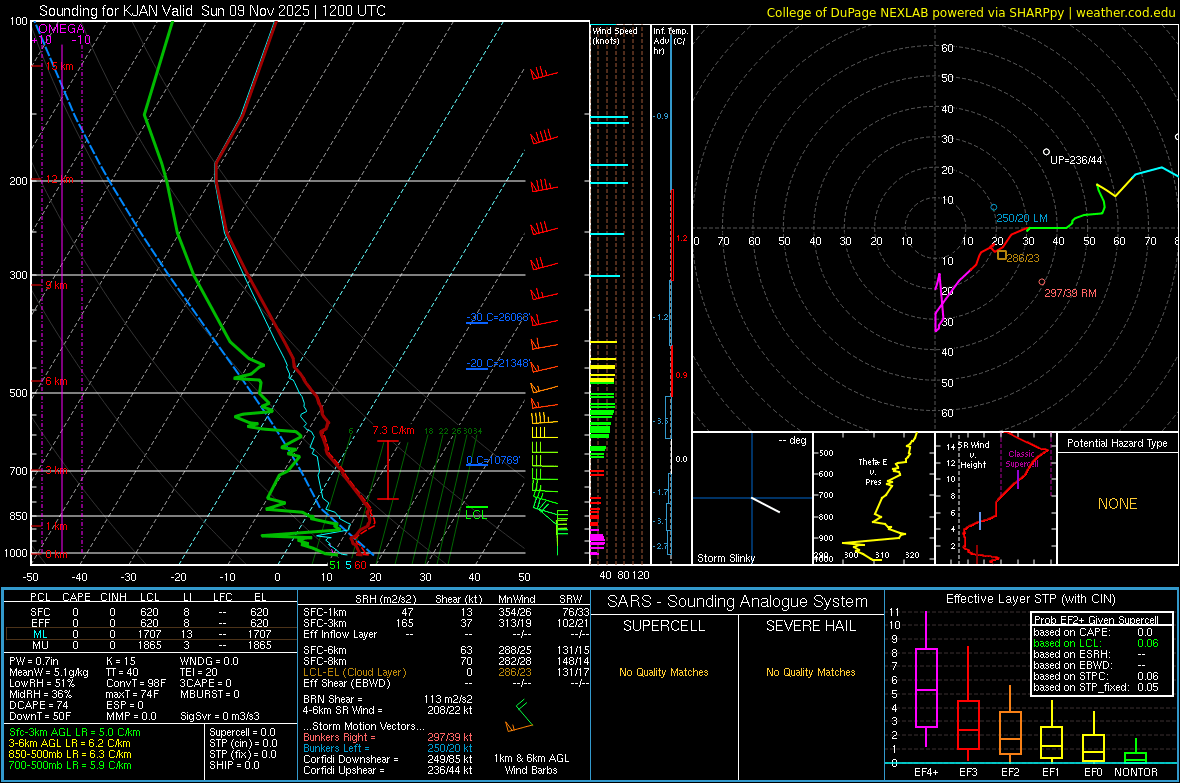Image resolution: width=1180 pixels, height=783 pixels.
Task: Click the MeanW = 5.1g/kg value
Action: (48, 672)
